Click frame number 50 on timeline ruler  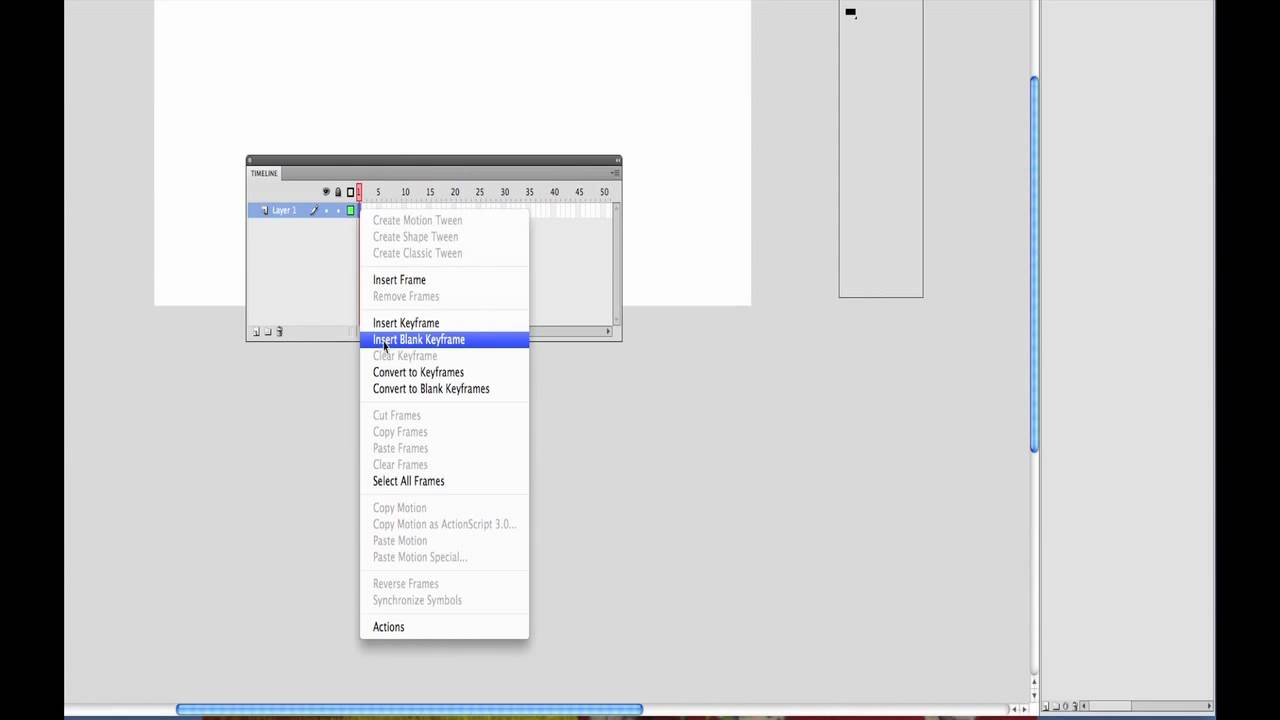point(604,192)
